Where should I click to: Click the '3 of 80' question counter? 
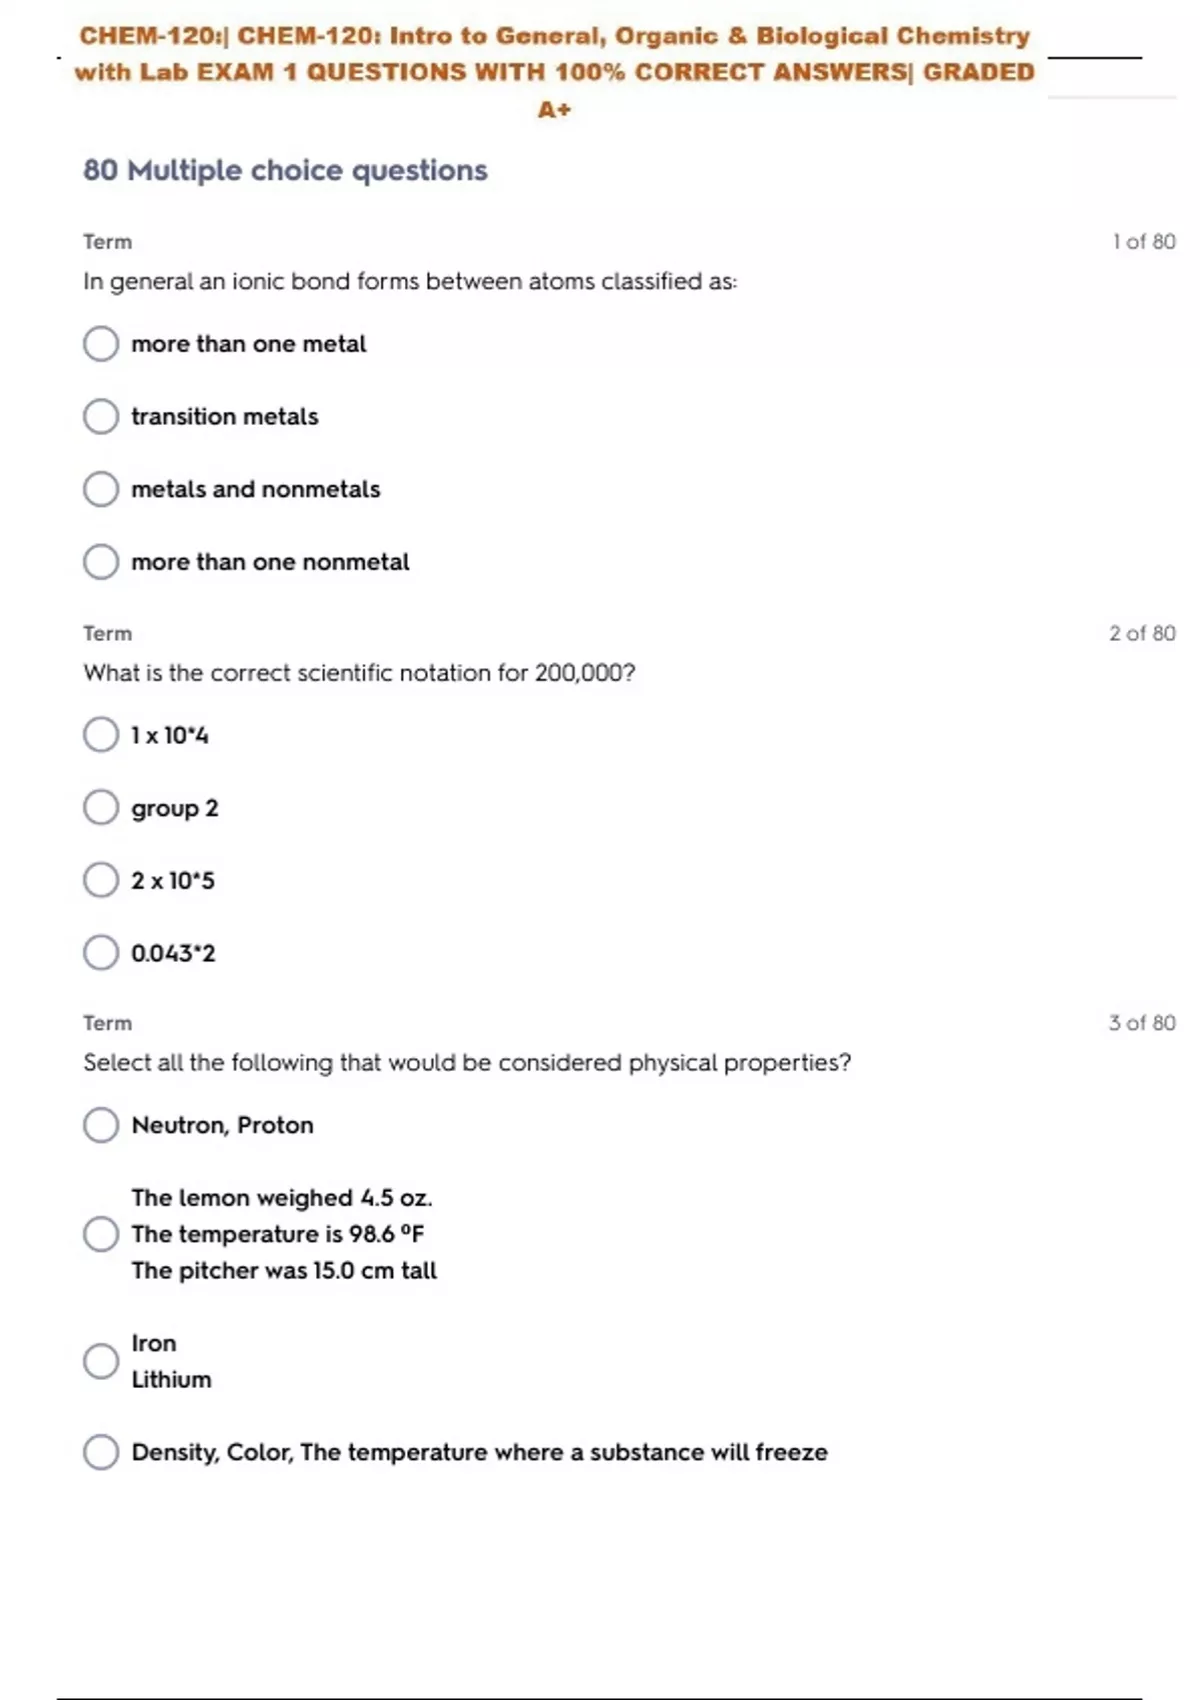pyautogui.click(x=1142, y=1023)
